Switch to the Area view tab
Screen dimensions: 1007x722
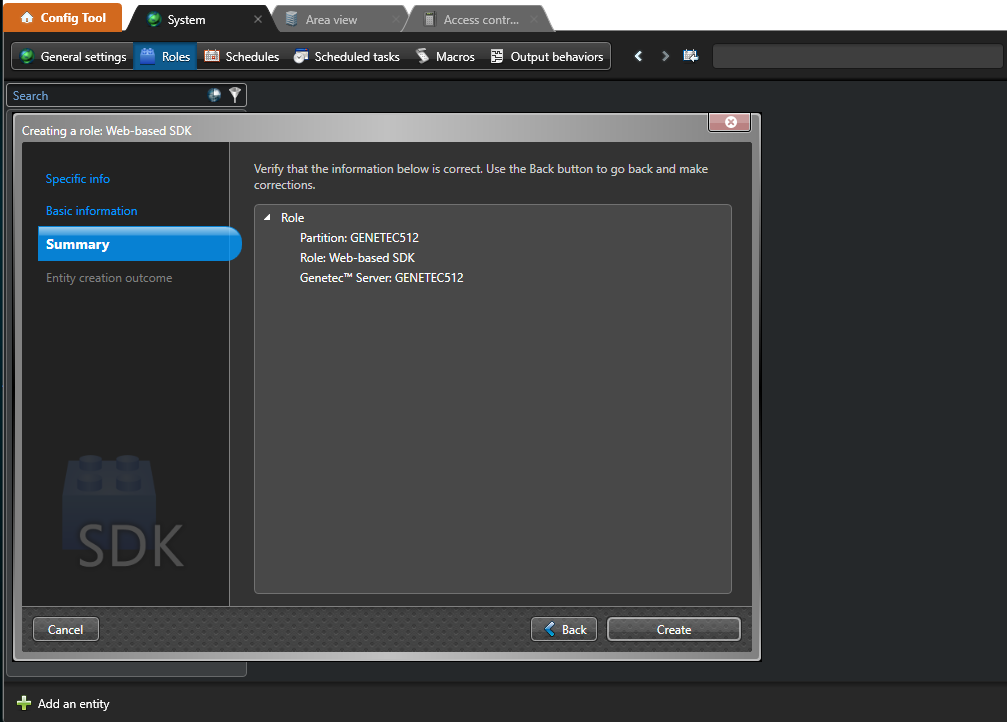point(331,19)
